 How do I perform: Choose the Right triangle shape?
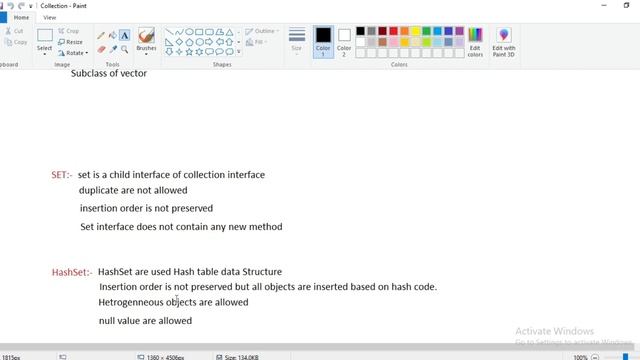point(169,42)
